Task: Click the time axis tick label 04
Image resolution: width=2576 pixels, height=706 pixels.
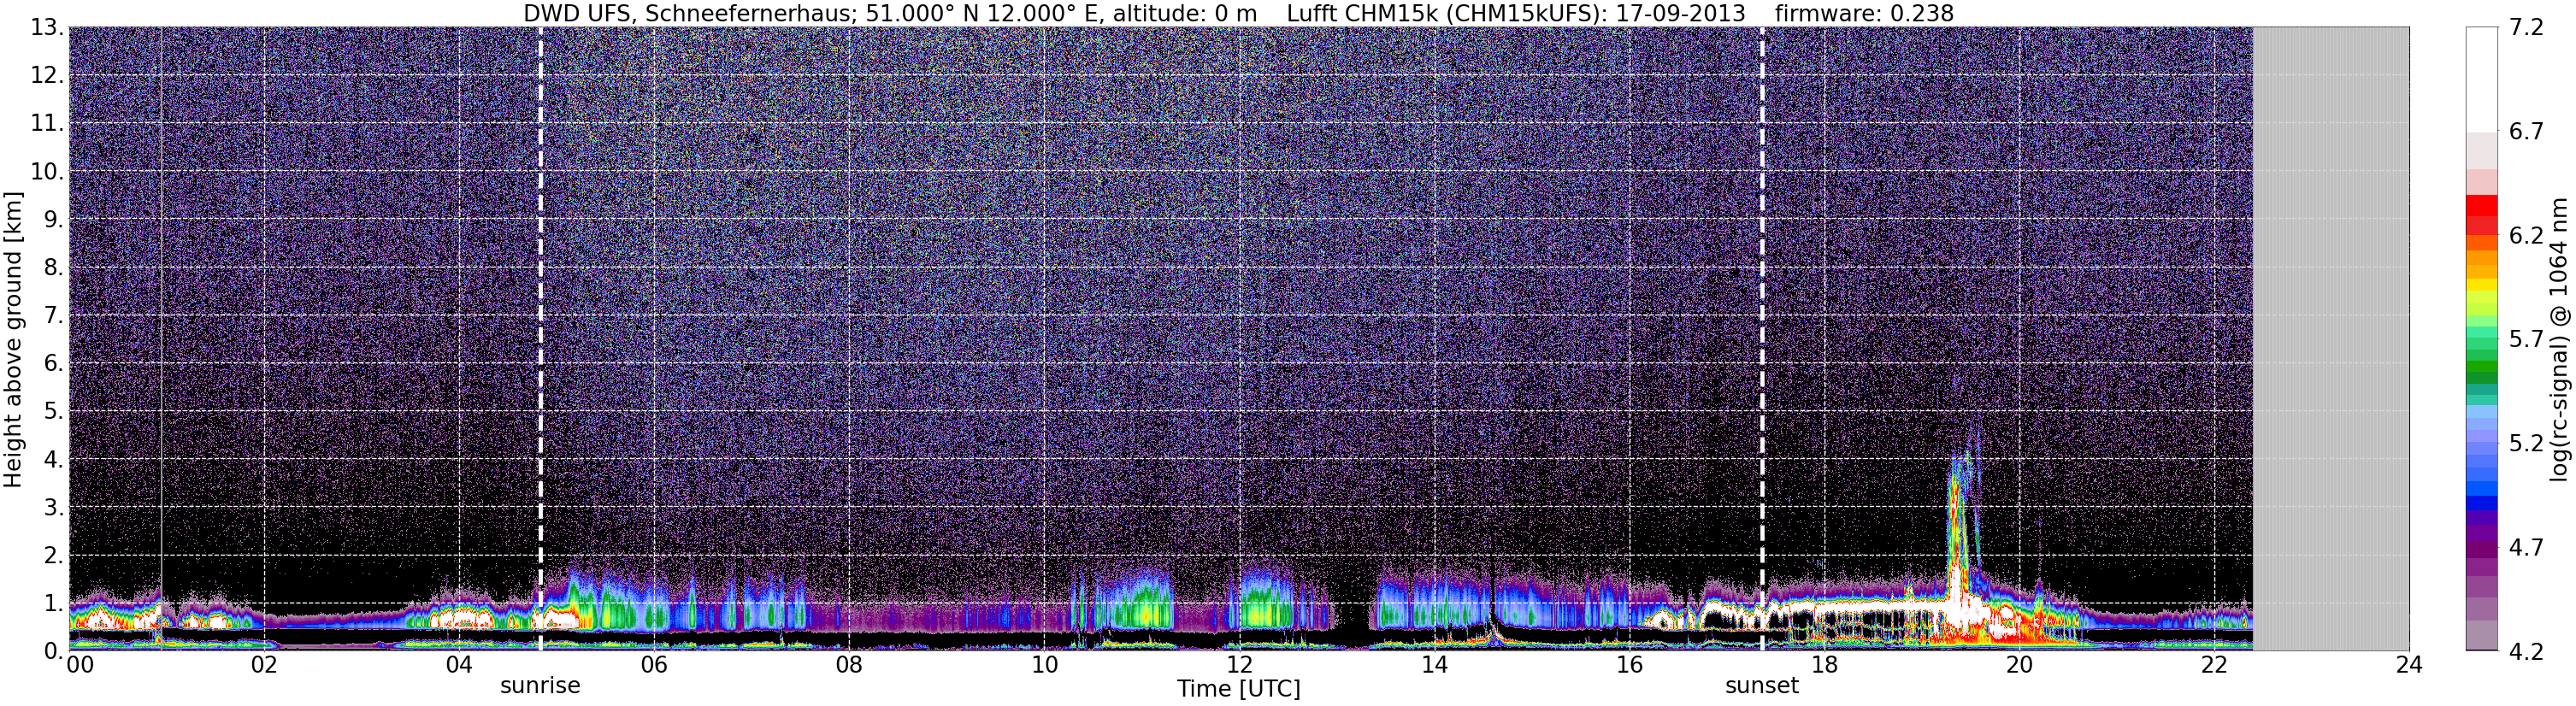Action: click(459, 666)
